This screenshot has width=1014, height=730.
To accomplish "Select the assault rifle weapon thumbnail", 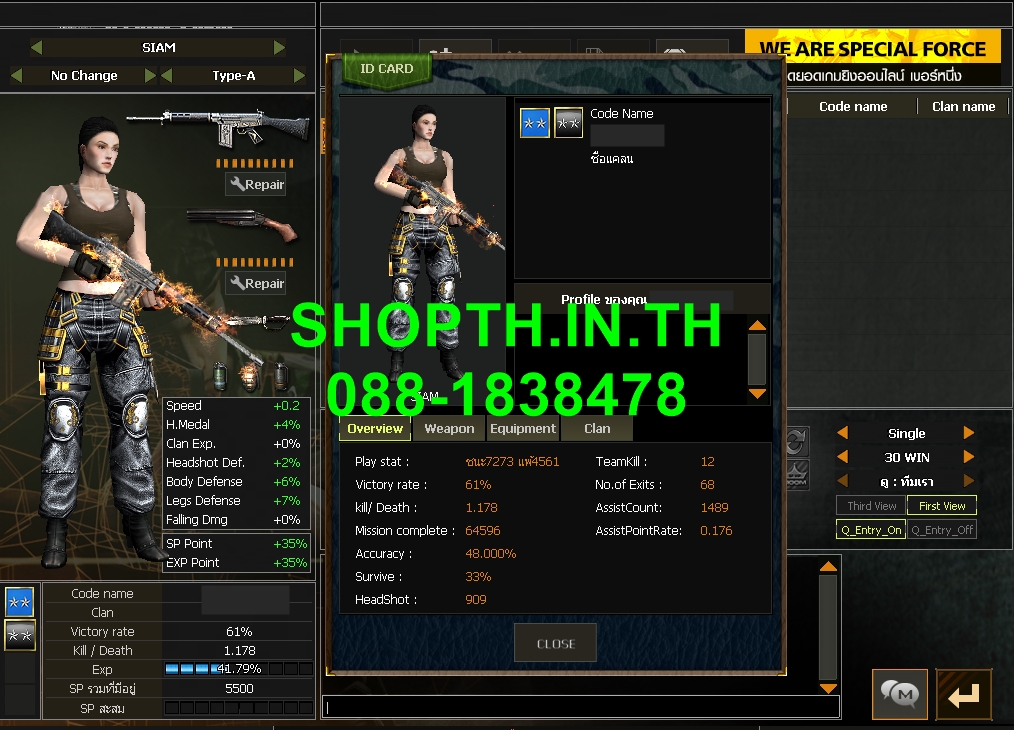I will pyautogui.click(x=218, y=126).
